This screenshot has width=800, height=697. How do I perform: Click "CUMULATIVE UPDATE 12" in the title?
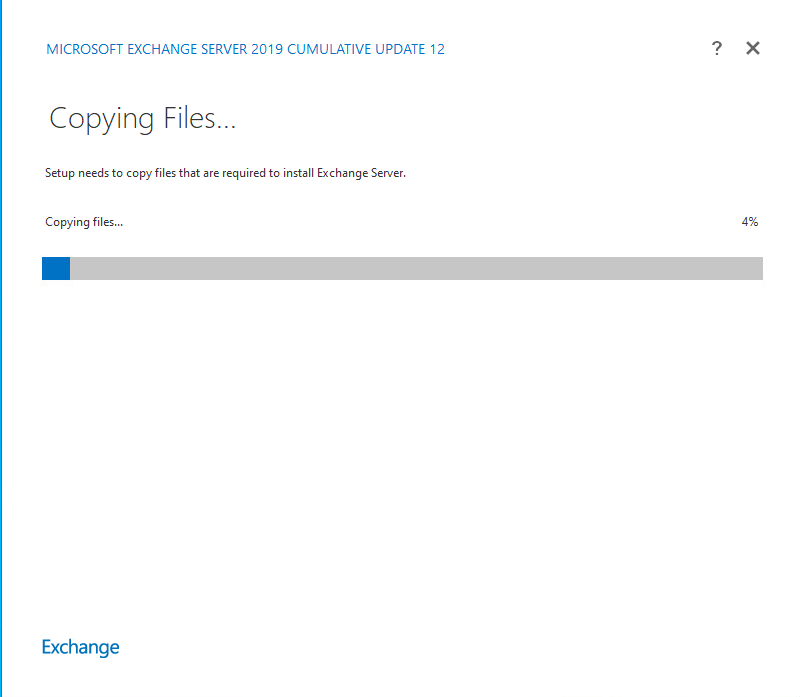(x=365, y=50)
